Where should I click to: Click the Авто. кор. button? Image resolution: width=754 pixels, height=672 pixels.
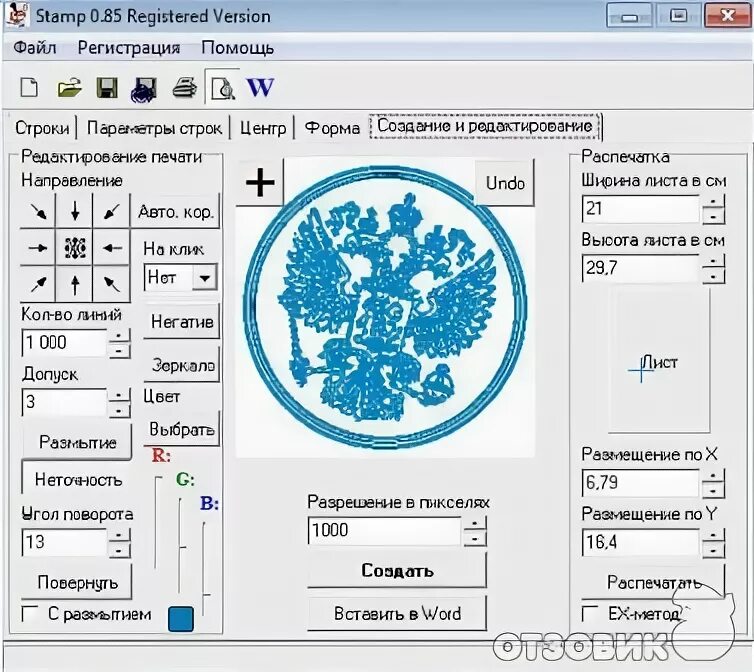(x=176, y=211)
